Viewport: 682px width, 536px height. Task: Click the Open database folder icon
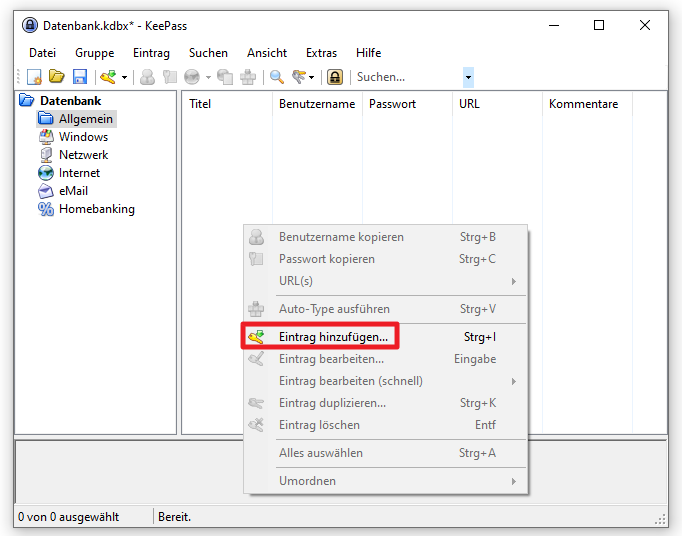point(57,77)
